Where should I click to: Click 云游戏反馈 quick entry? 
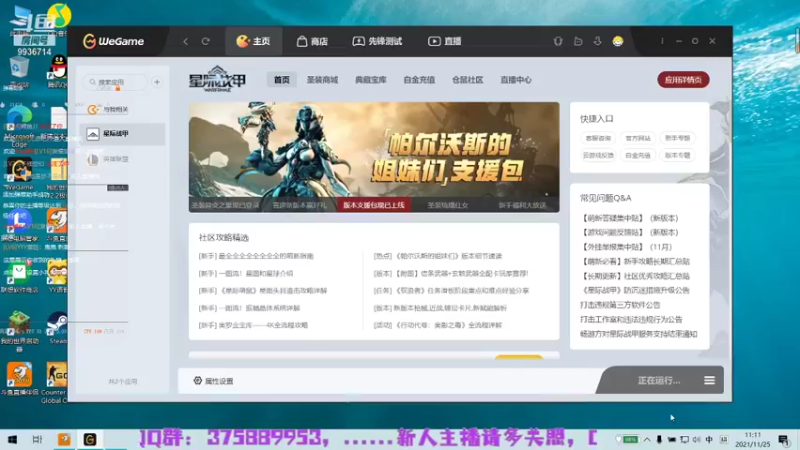(598, 155)
